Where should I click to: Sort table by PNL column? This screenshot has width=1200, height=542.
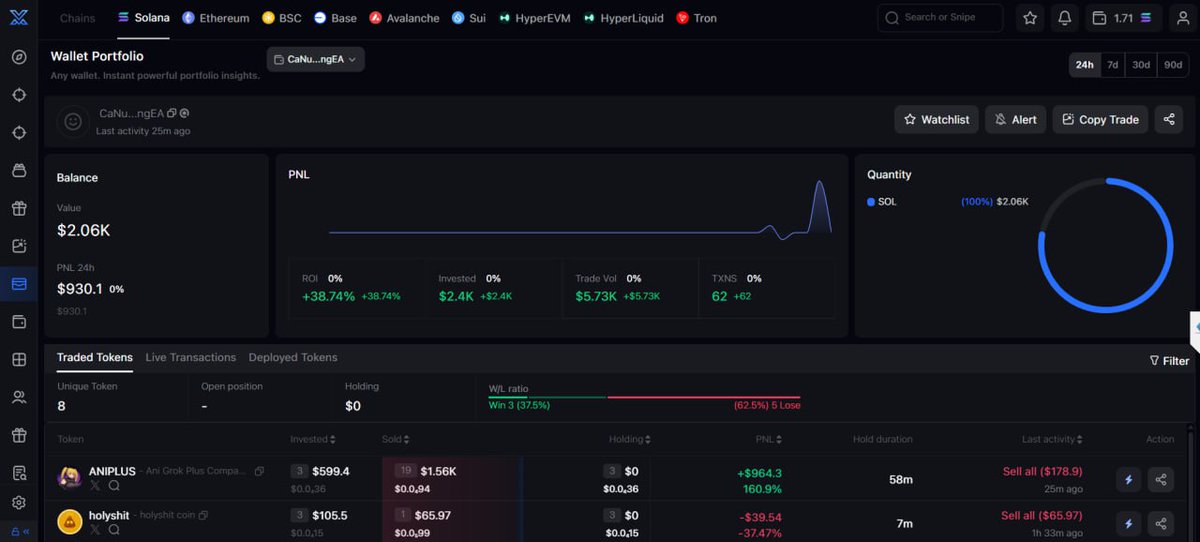point(769,439)
